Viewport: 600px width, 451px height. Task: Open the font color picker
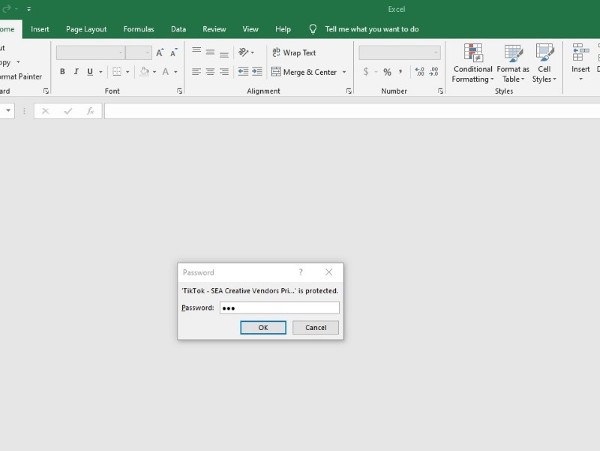coord(177,72)
